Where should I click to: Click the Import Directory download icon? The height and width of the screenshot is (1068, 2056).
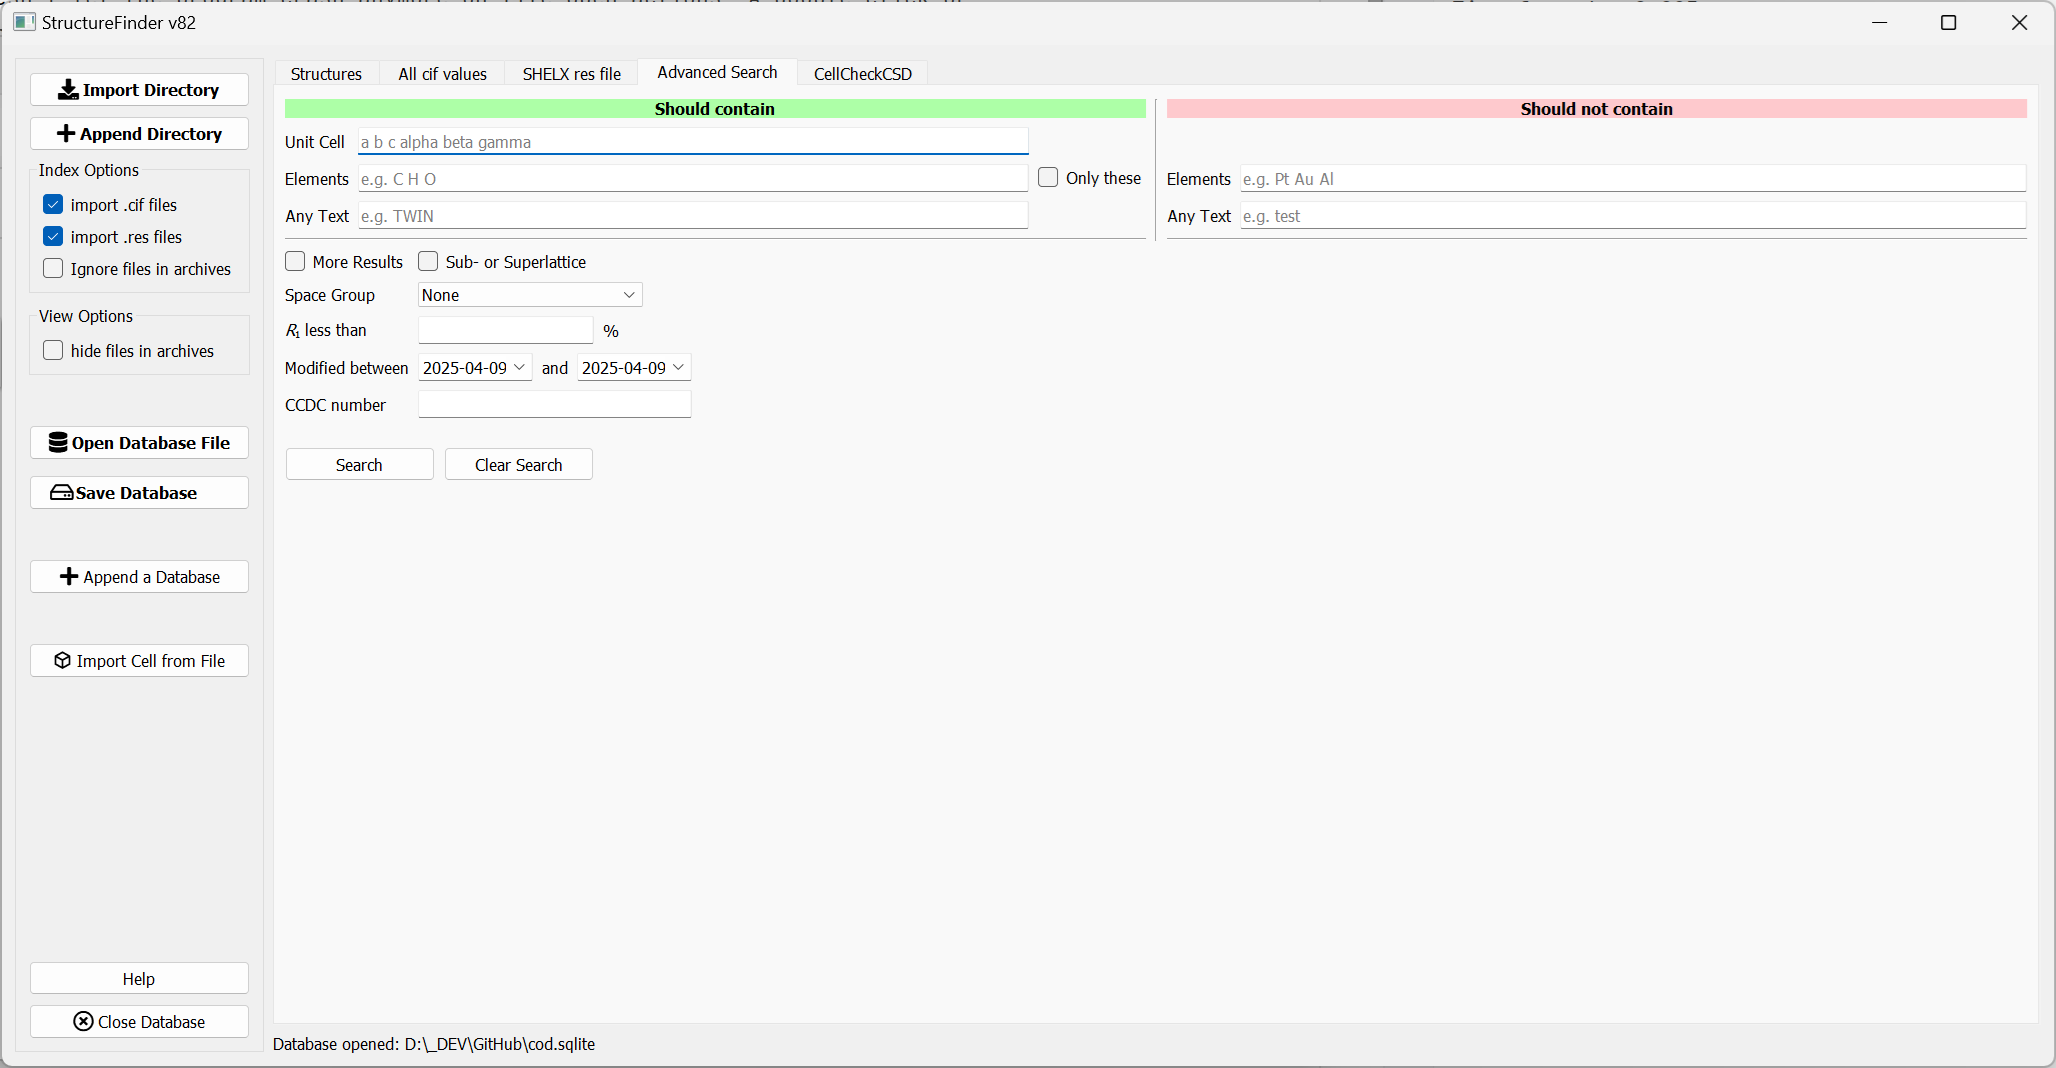pyautogui.click(x=68, y=90)
